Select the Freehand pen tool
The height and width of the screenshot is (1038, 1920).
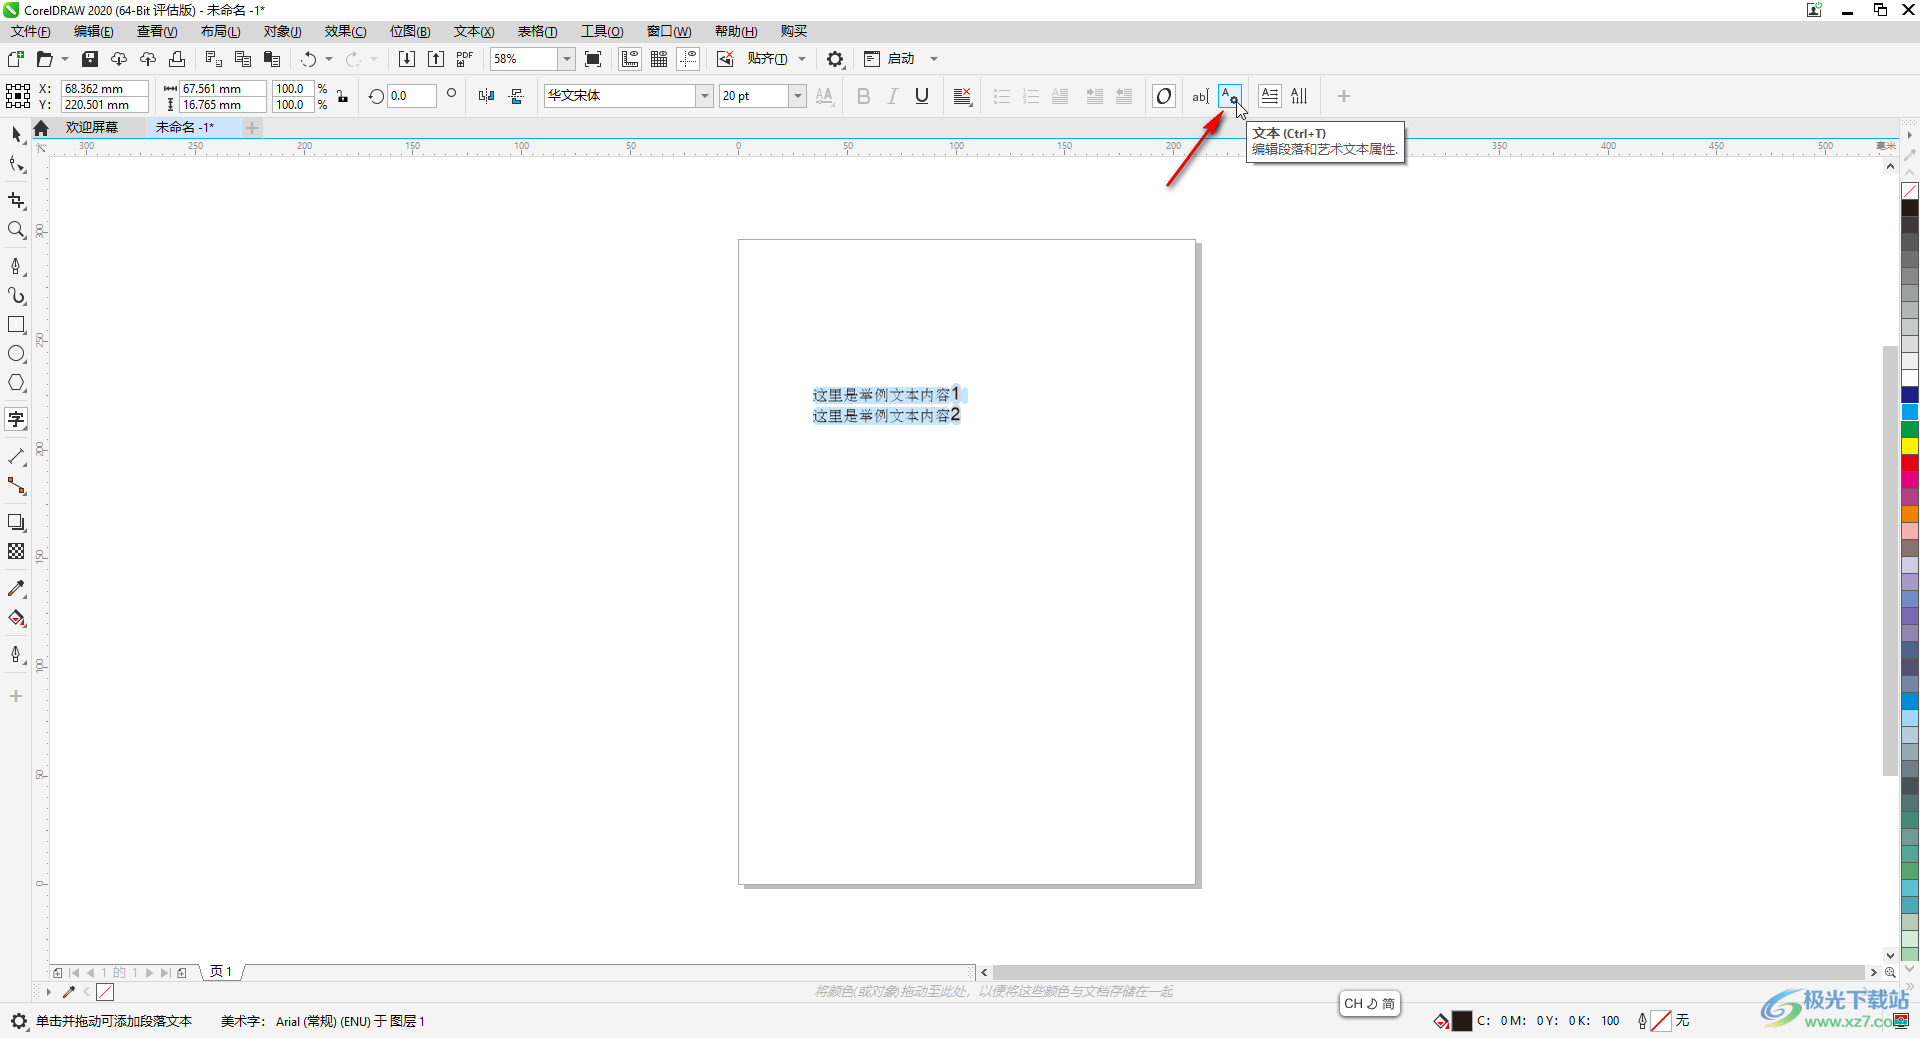click(16, 266)
